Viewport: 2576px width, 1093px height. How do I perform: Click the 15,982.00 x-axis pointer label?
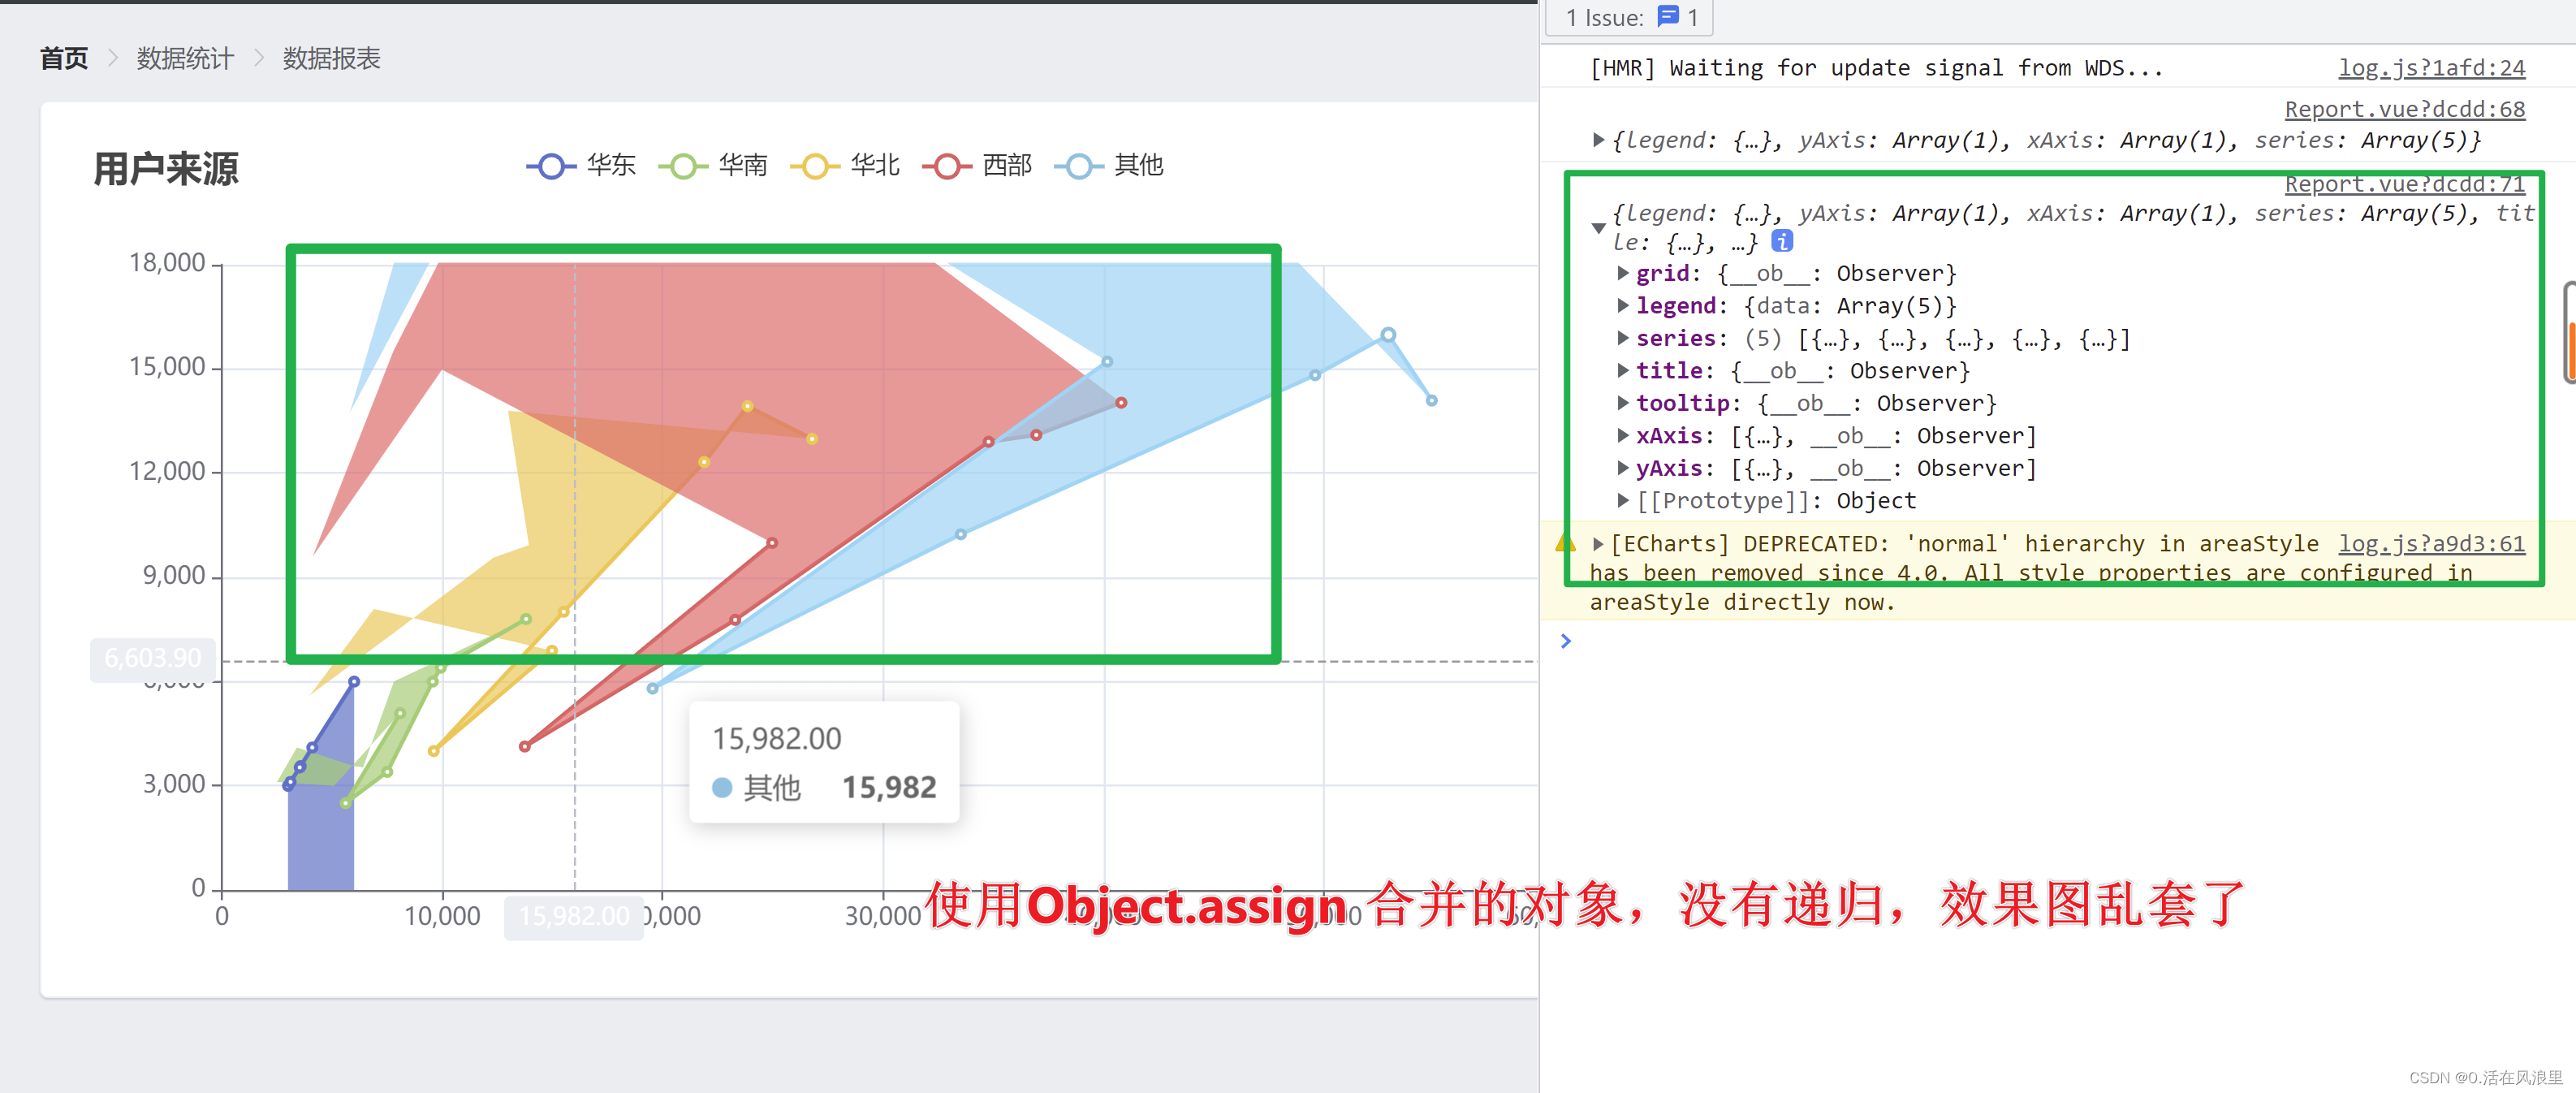[574, 917]
